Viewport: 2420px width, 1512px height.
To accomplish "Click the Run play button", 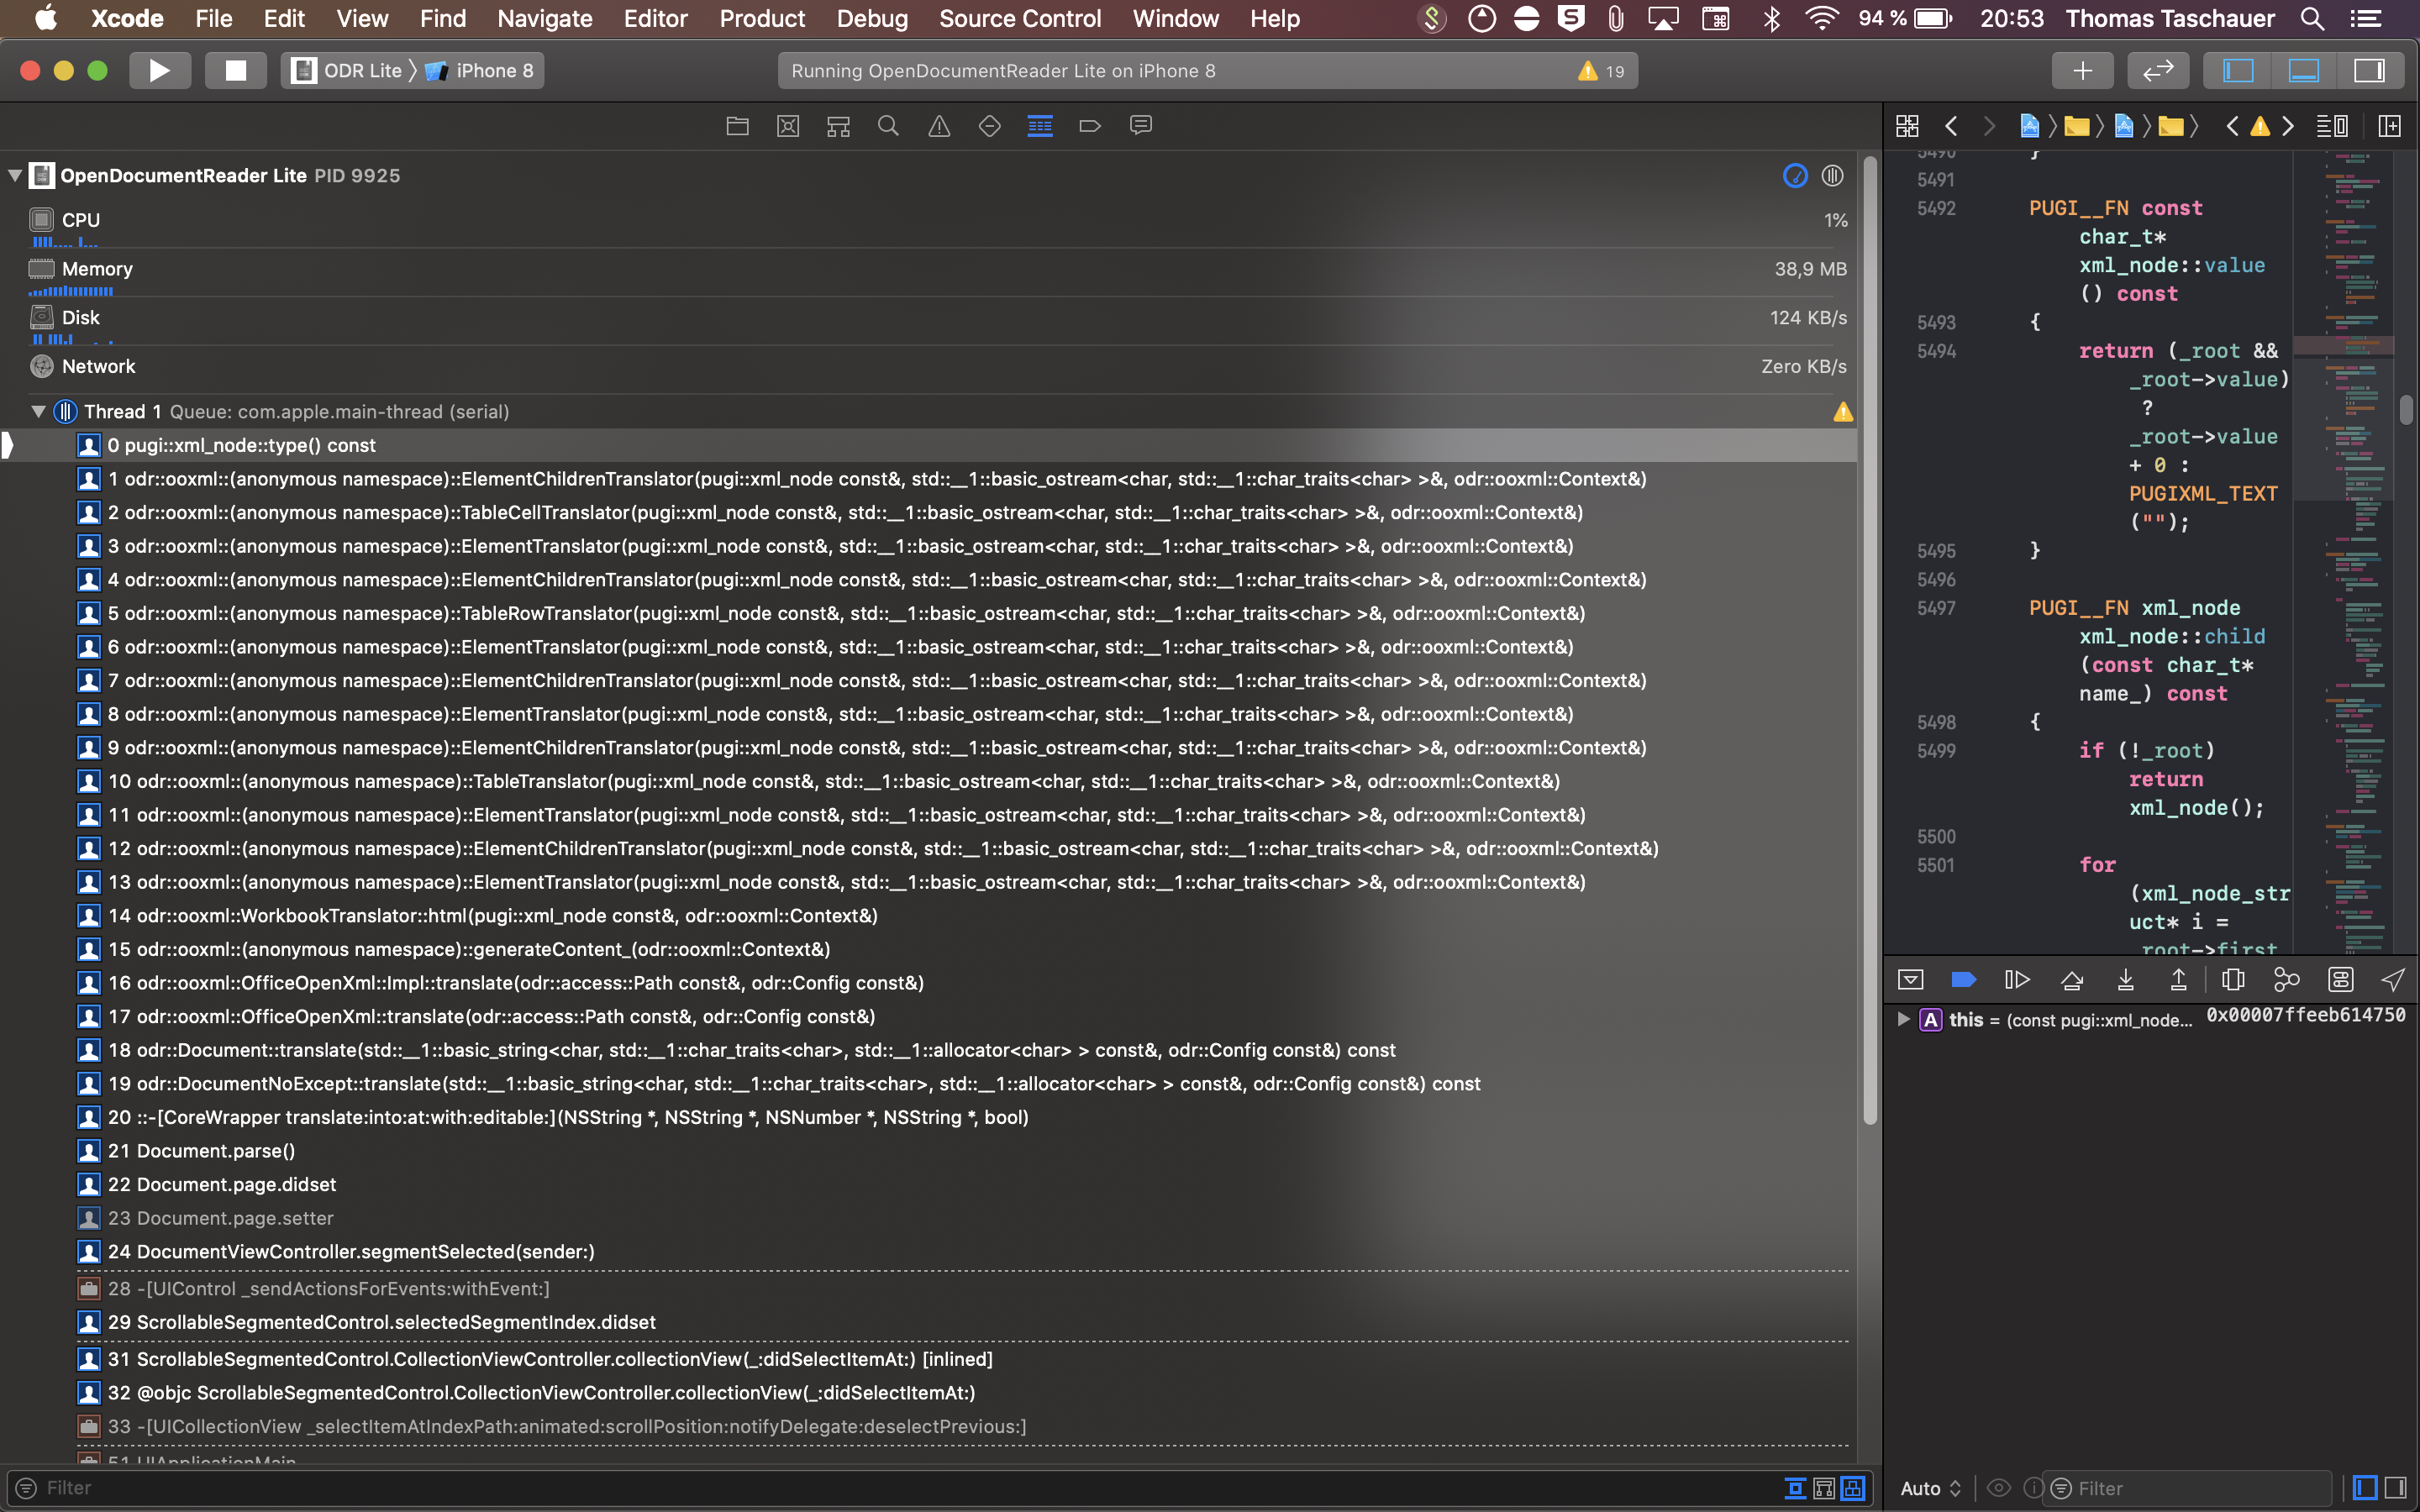I will coord(160,71).
